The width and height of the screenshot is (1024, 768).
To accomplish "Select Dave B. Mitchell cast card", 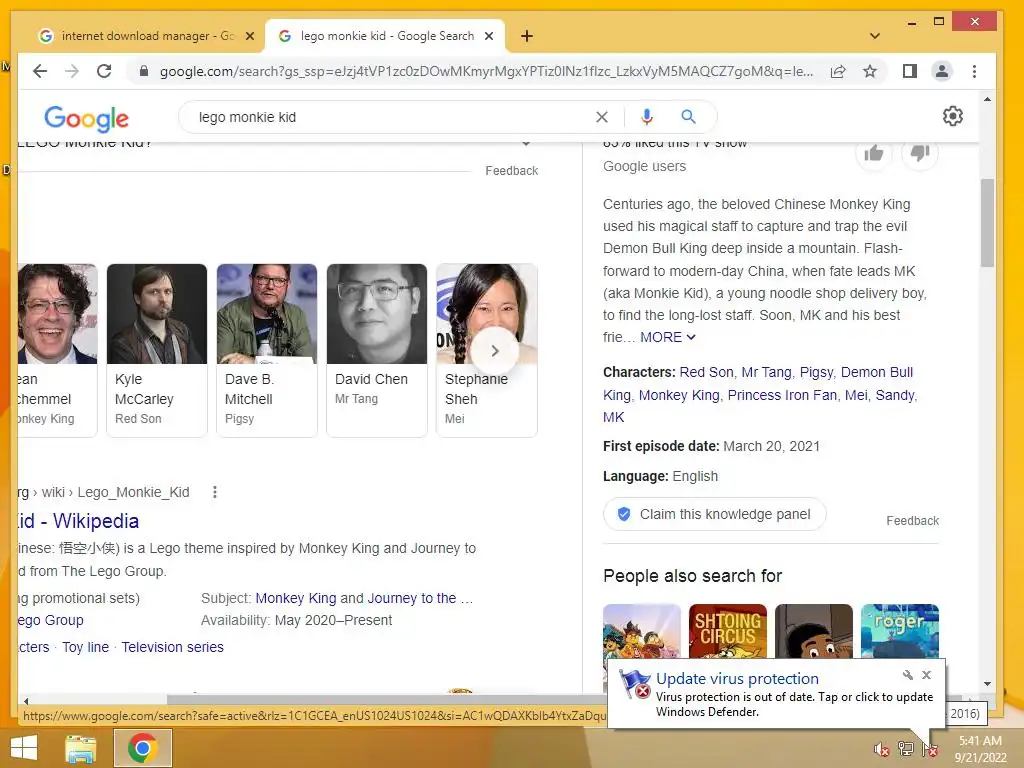I will 266,351.
